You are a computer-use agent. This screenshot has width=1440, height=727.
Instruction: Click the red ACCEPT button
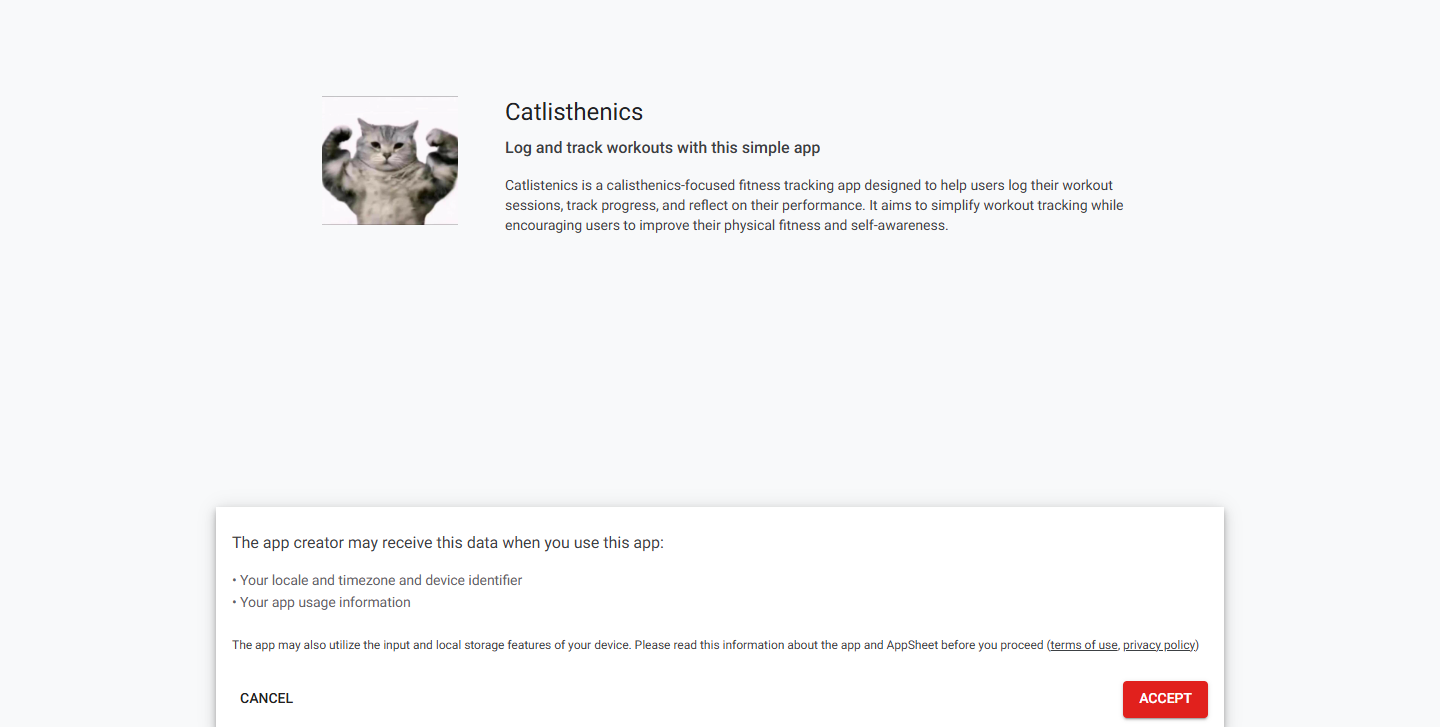pyautogui.click(x=1165, y=699)
